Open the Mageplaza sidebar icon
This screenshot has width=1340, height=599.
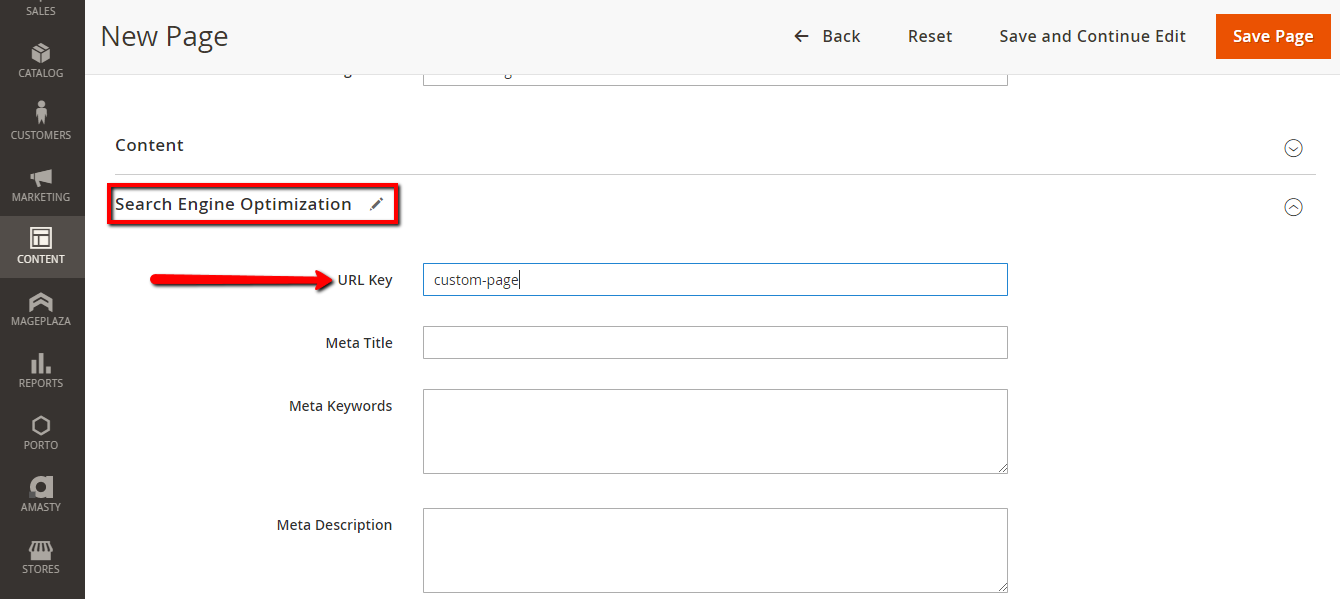point(41,301)
